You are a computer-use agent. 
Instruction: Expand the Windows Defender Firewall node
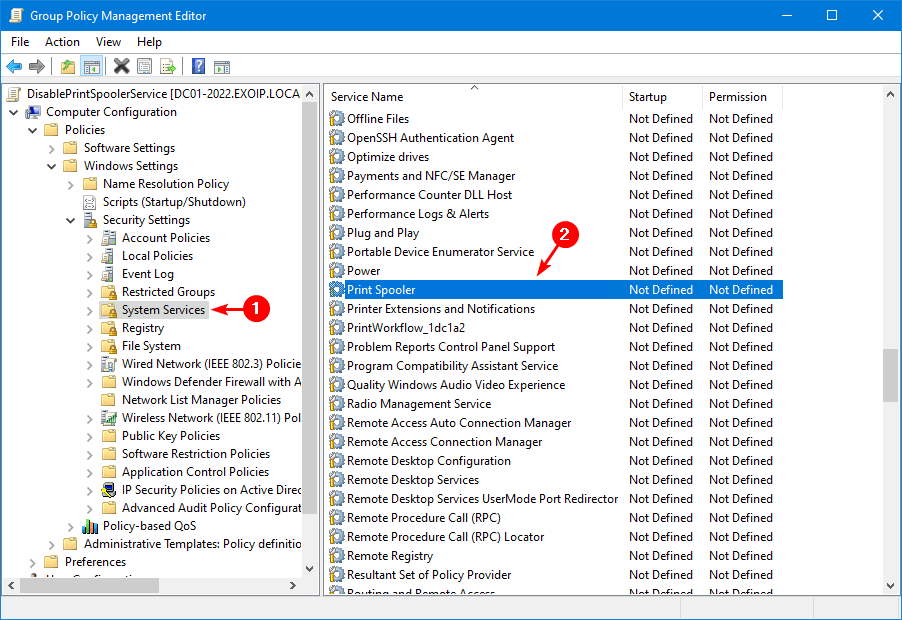(90, 382)
